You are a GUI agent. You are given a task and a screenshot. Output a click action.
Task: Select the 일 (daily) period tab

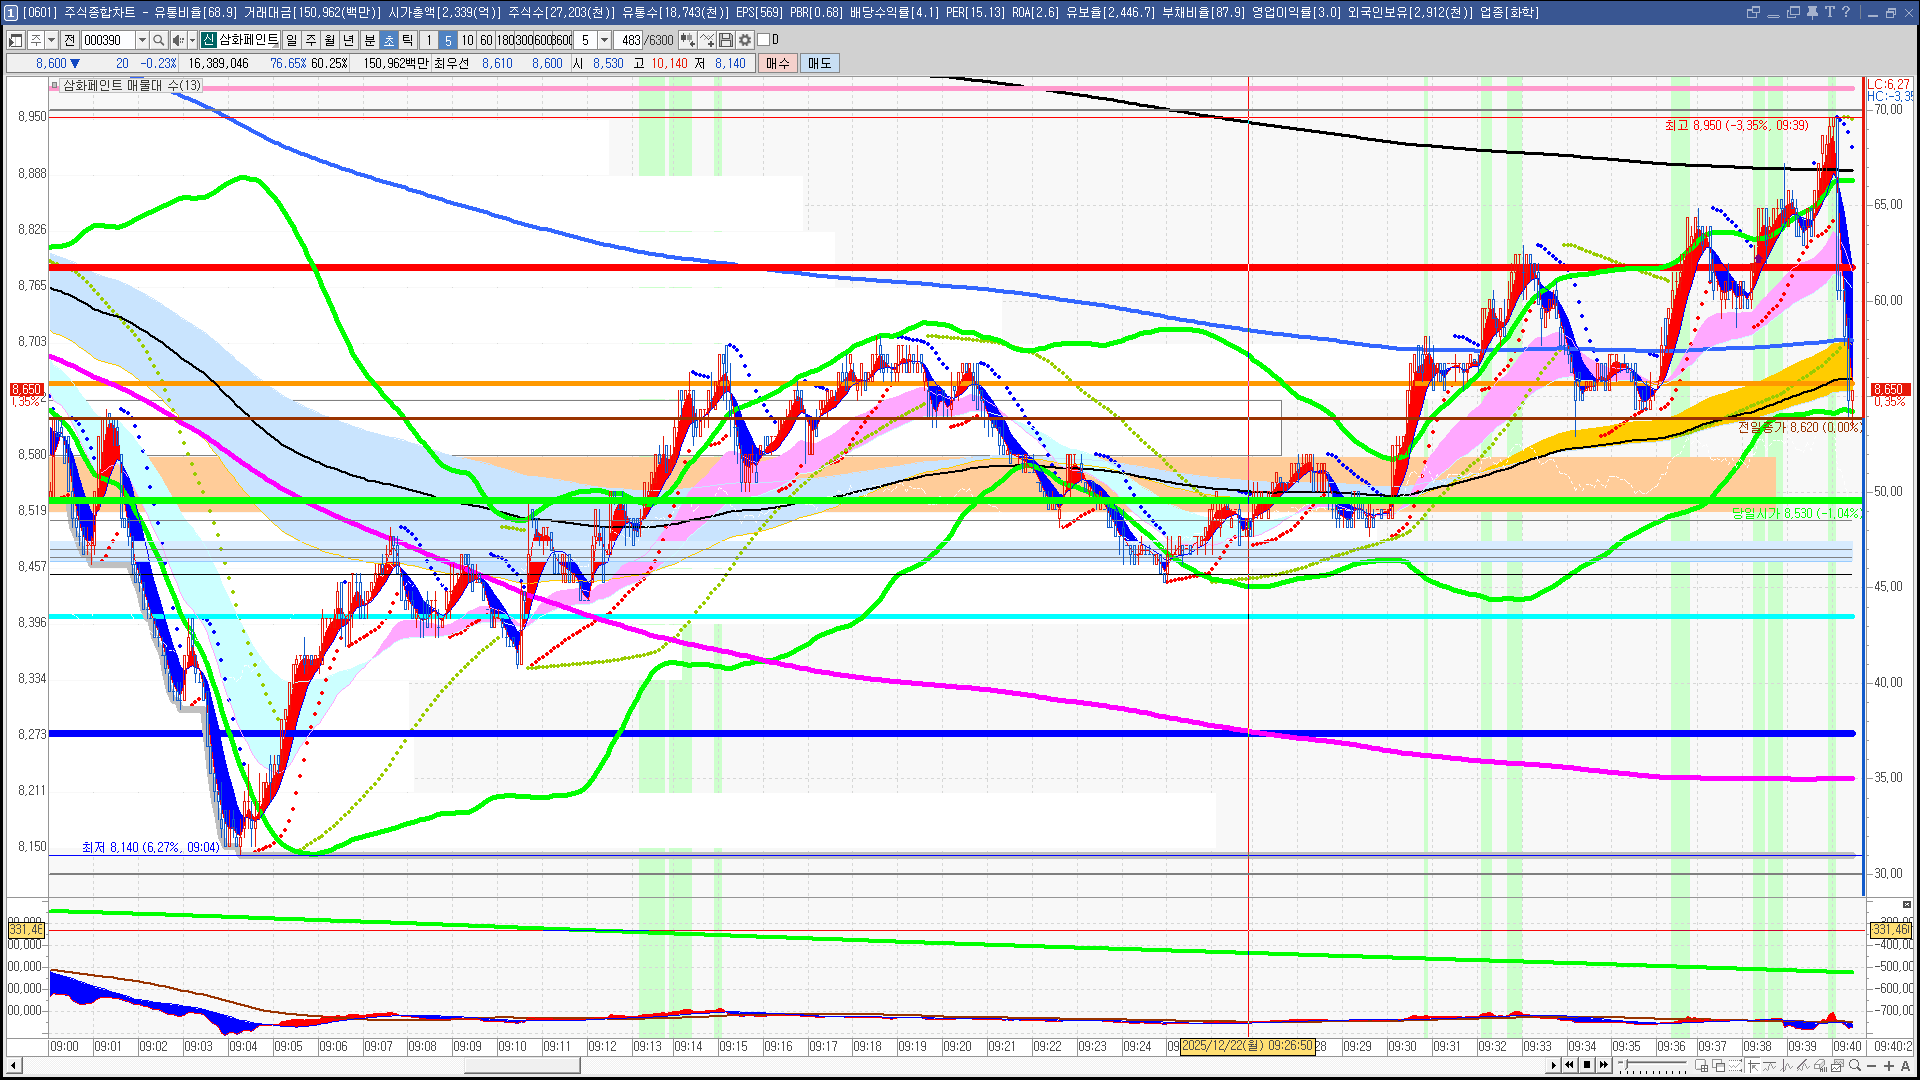pos(291,40)
